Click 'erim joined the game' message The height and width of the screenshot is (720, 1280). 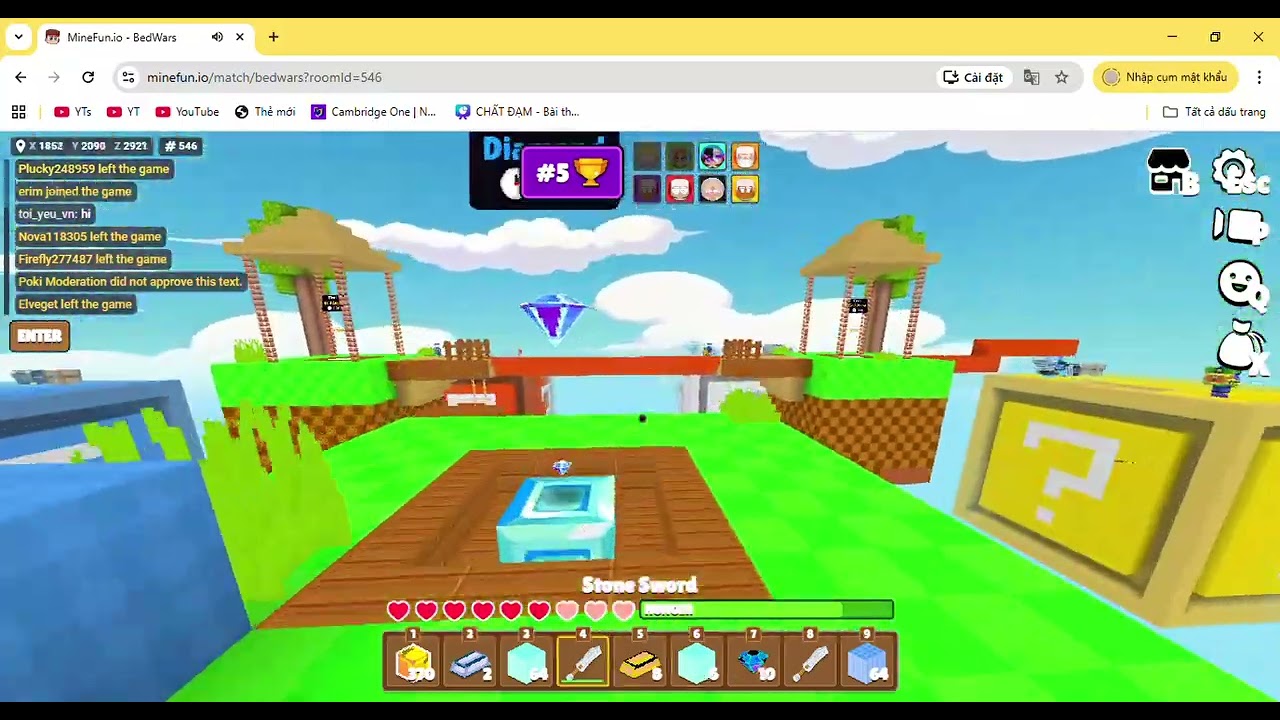[75, 191]
